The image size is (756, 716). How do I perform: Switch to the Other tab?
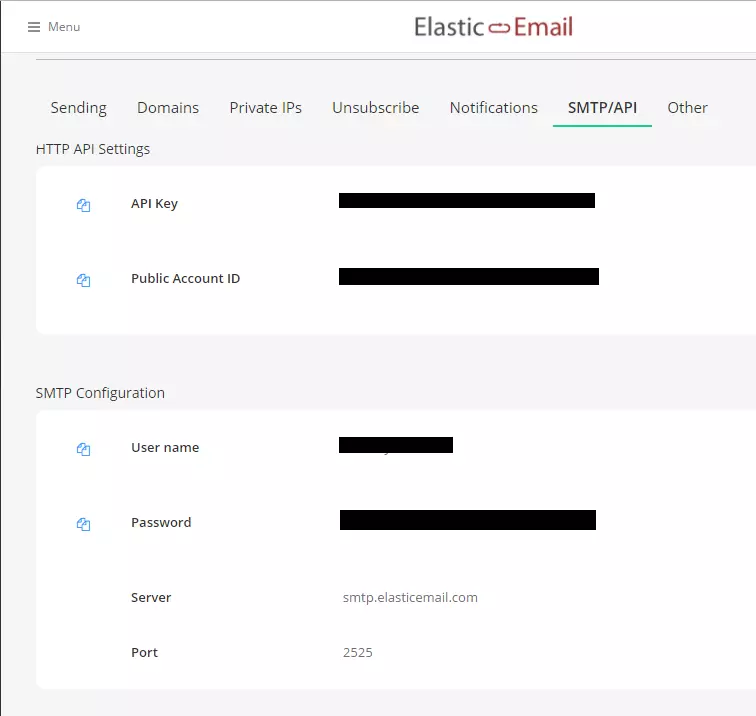688,108
